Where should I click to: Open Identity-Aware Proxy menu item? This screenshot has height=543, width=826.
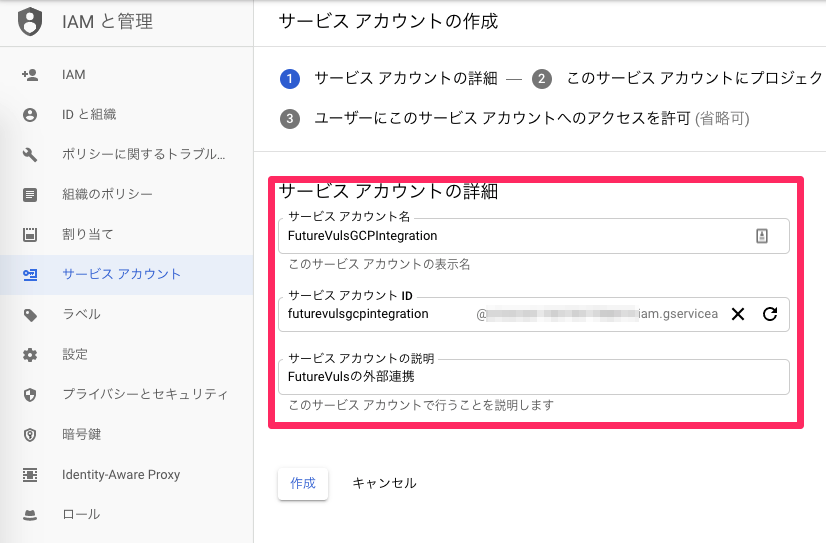point(126,475)
